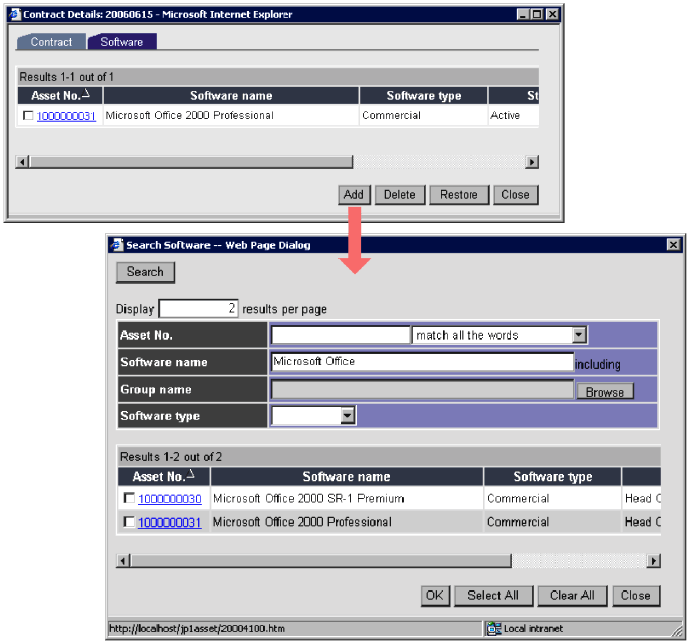The image size is (688, 643).
Task: Click the Internet Explorer icon in Contract Details title bar
Action: coord(15,14)
